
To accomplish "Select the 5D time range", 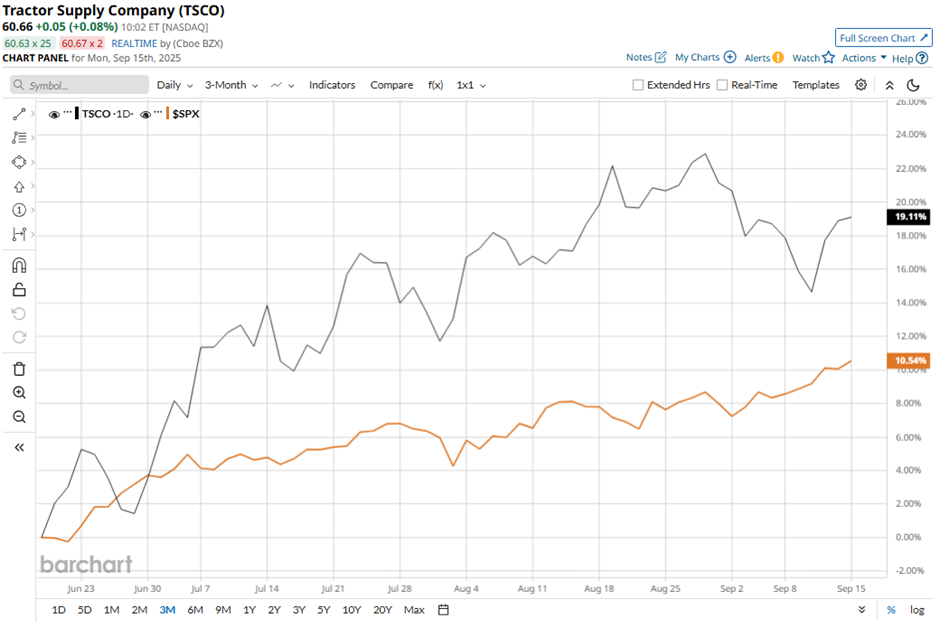I will 85,610.
